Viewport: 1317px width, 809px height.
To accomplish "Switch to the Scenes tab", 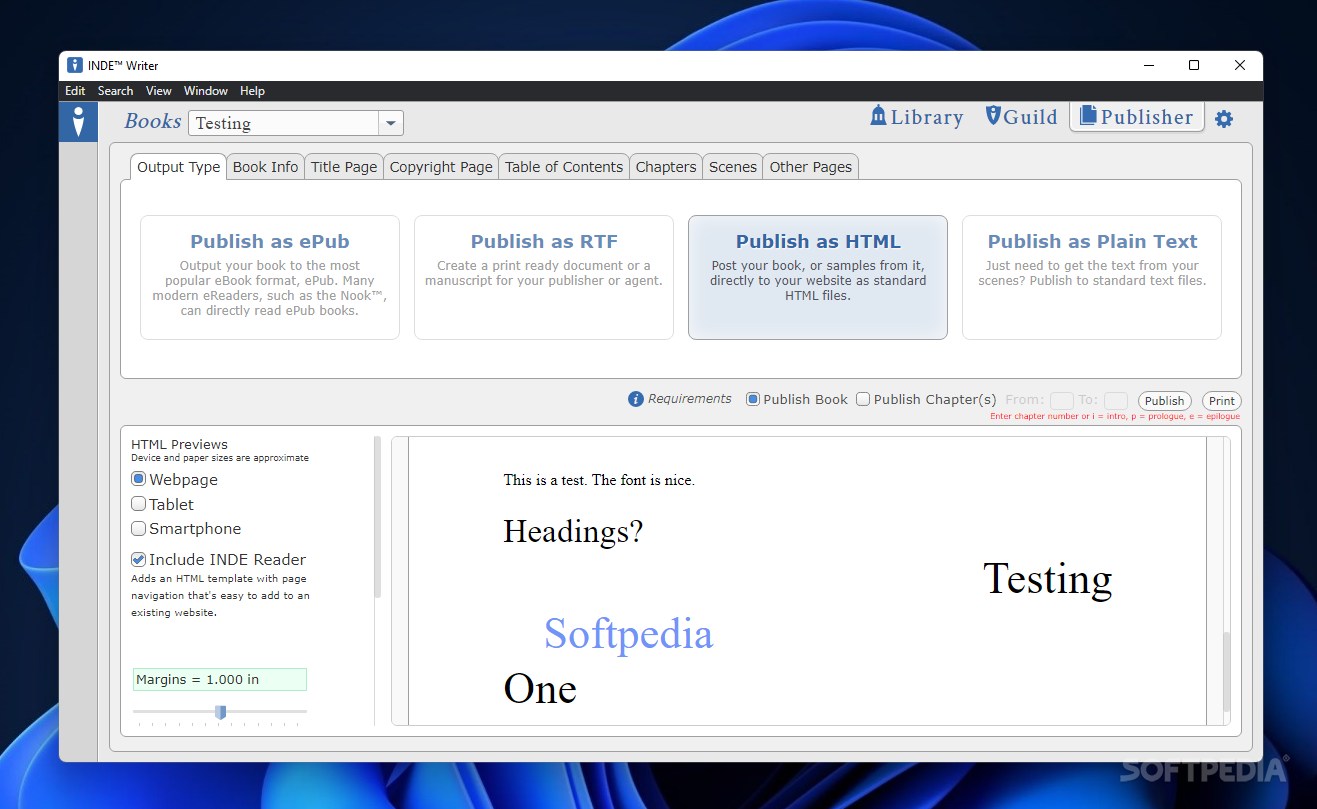I will pos(733,167).
